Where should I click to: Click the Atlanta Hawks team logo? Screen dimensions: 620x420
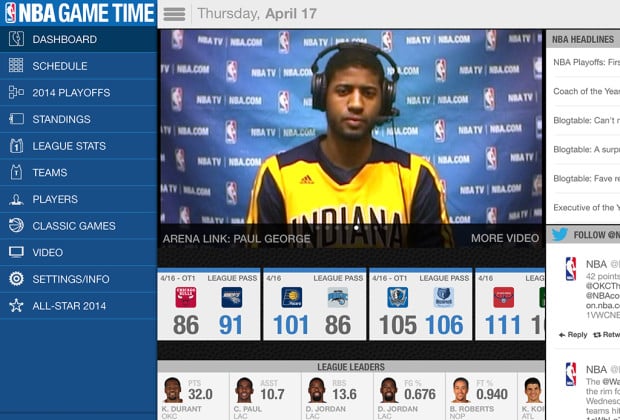504,297
